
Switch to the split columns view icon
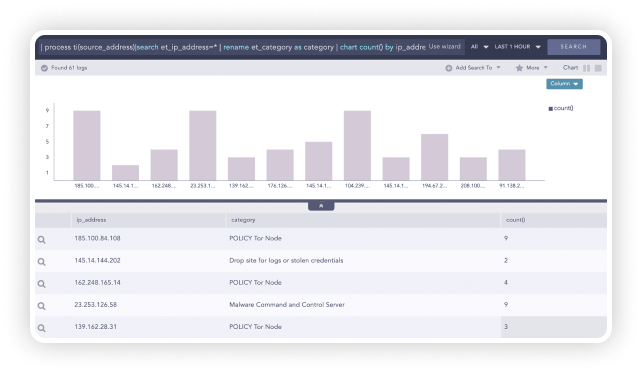click(586, 68)
